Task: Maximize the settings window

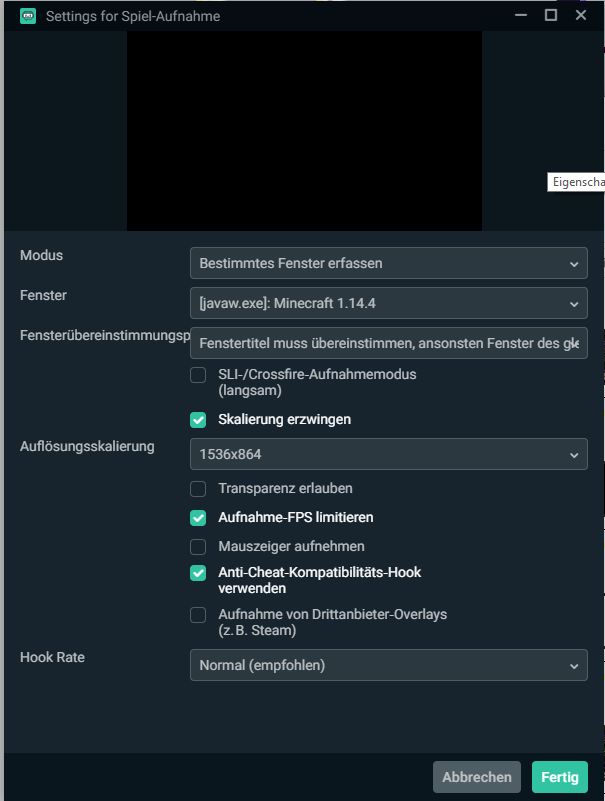Action: point(550,16)
